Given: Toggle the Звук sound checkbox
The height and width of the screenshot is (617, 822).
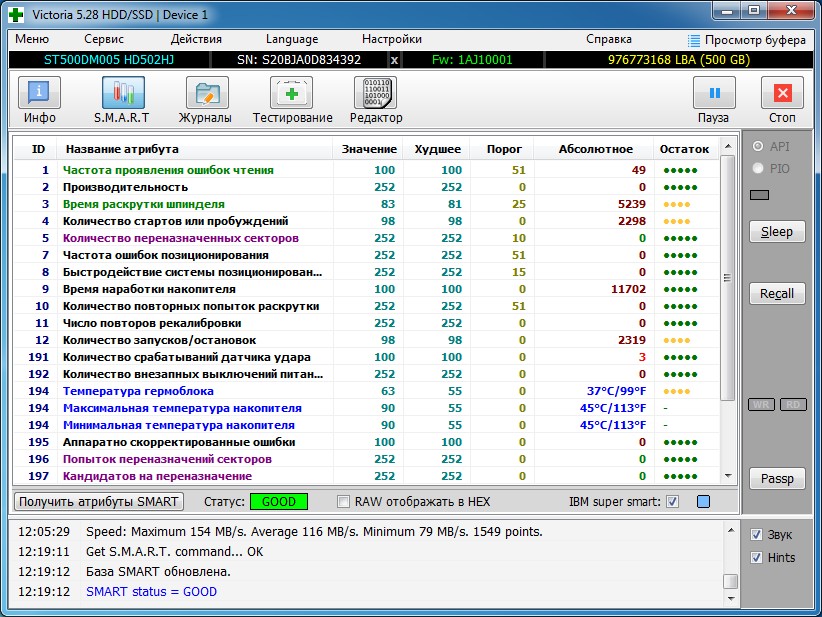Looking at the screenshot, I should (756, 535).
